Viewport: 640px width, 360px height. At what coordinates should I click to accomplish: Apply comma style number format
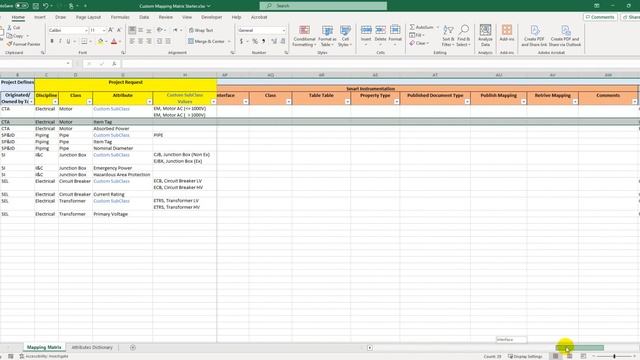(x=264, y=41)
